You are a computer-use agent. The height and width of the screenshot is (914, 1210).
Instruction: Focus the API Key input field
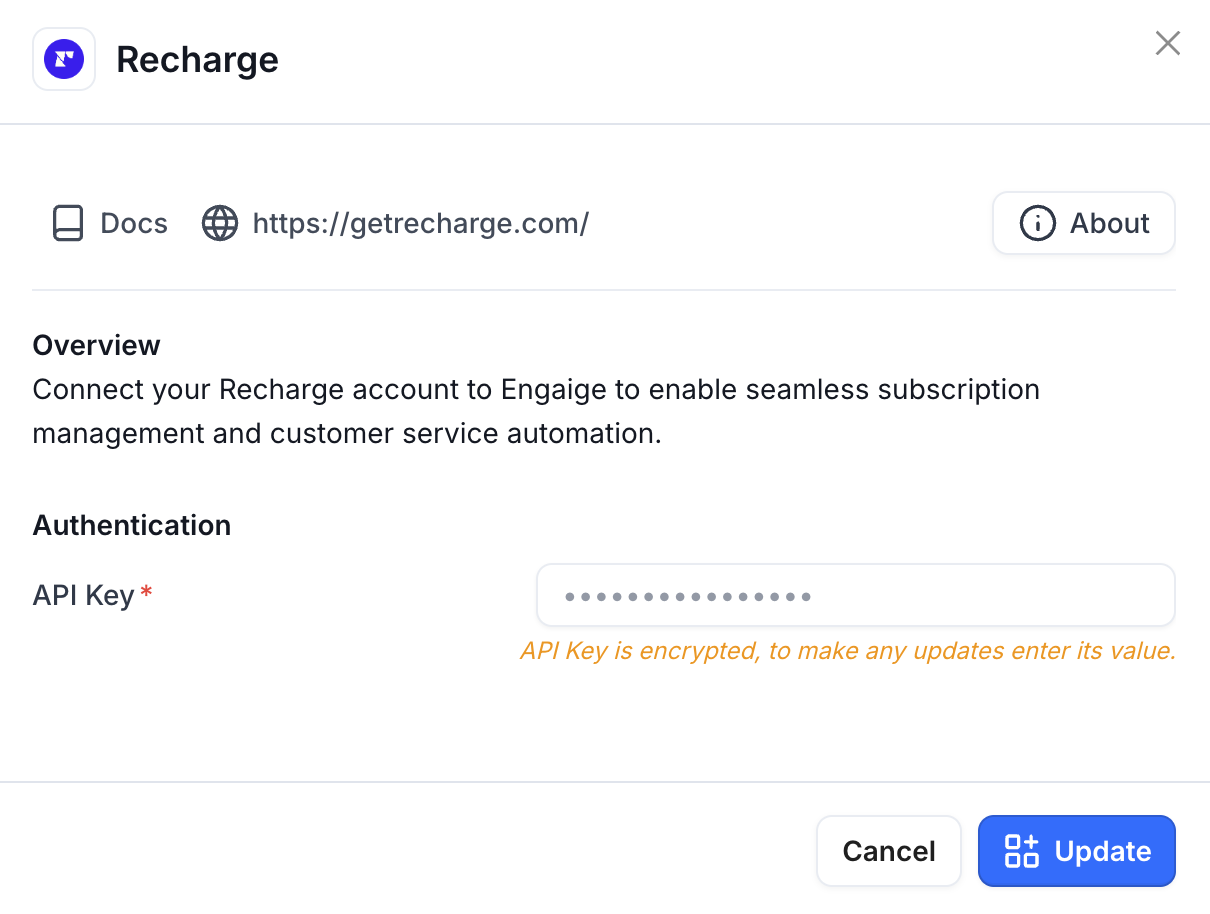point(856,596)
